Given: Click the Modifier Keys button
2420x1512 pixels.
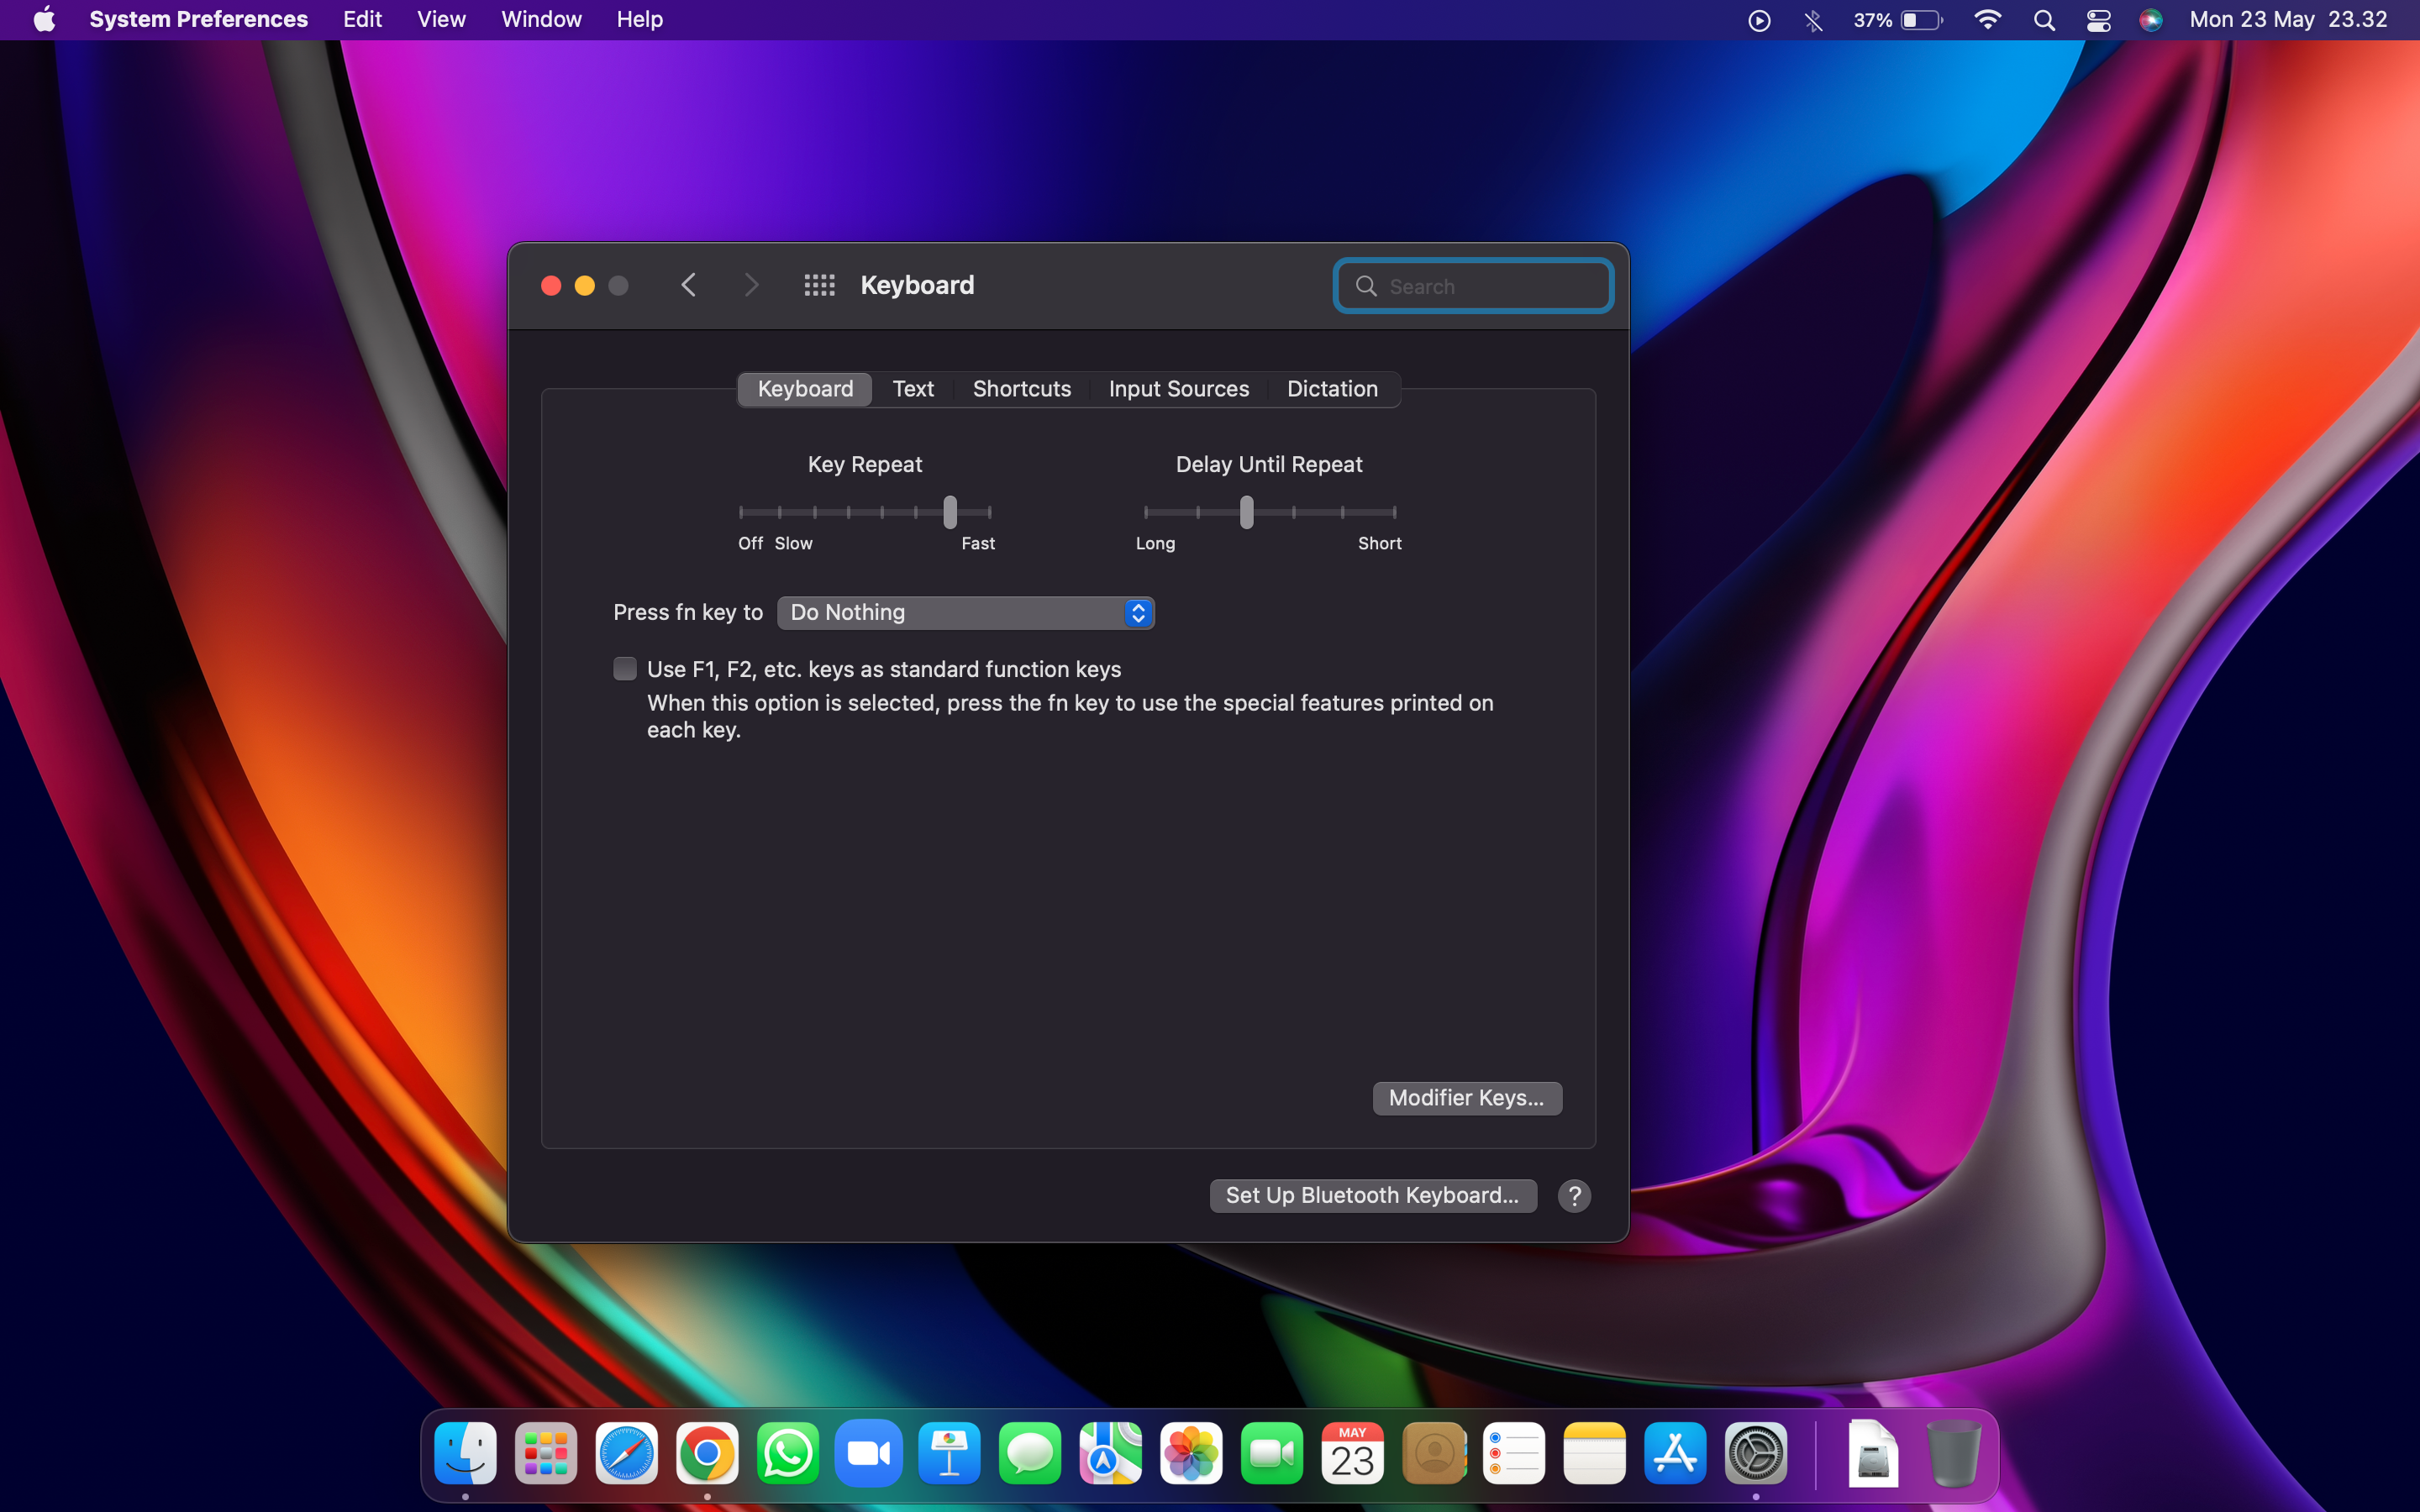Looking at the screenshot, I should pos(1466,1097).
